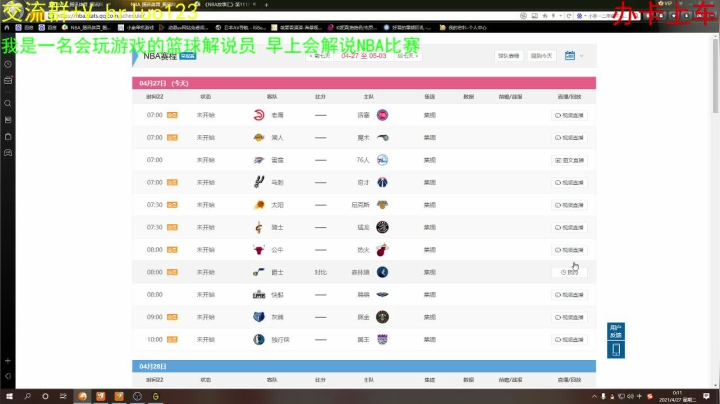Click the browser sidebar shopping bag icon

(8, 137)
